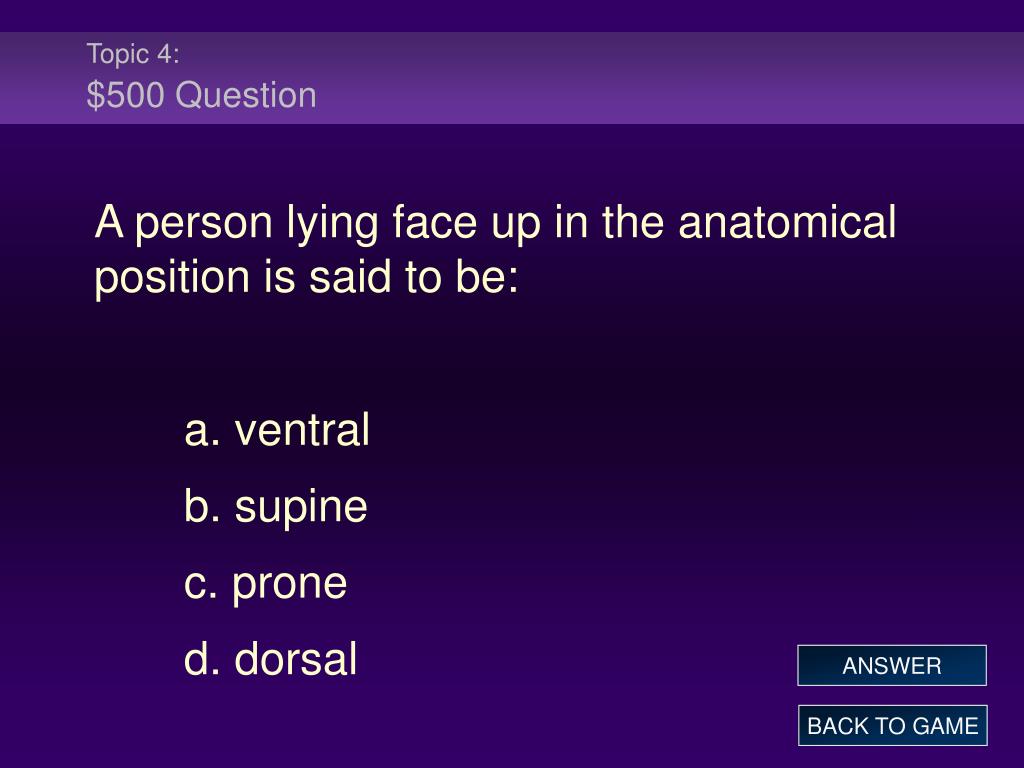Click the "Topic 4:" label
The image size is (1024, 768).
(133, 54)
